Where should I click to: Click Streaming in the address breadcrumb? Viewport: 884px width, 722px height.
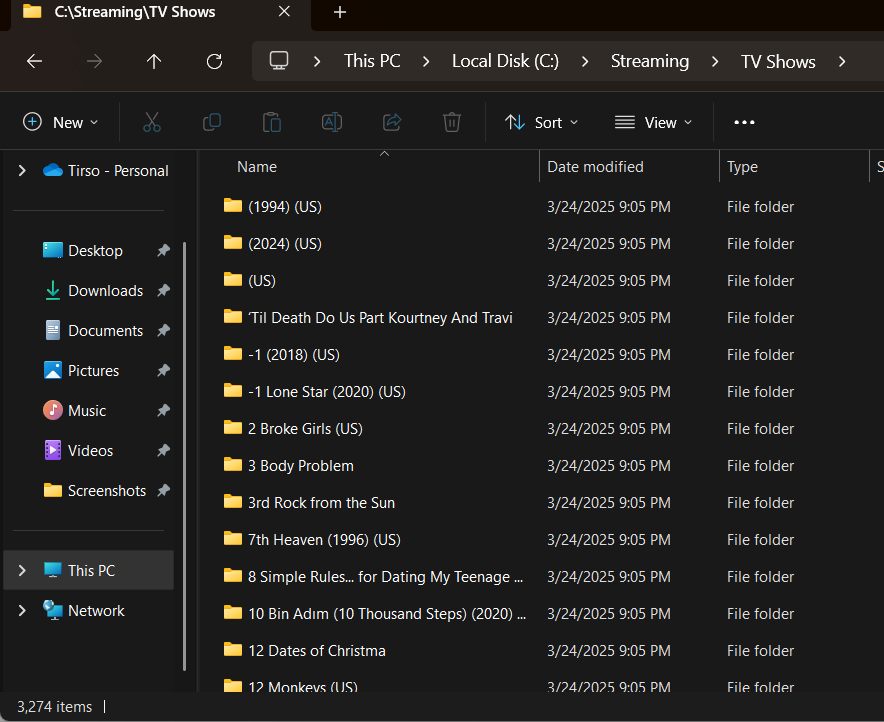pyautogui.click(x=649, y=61)
